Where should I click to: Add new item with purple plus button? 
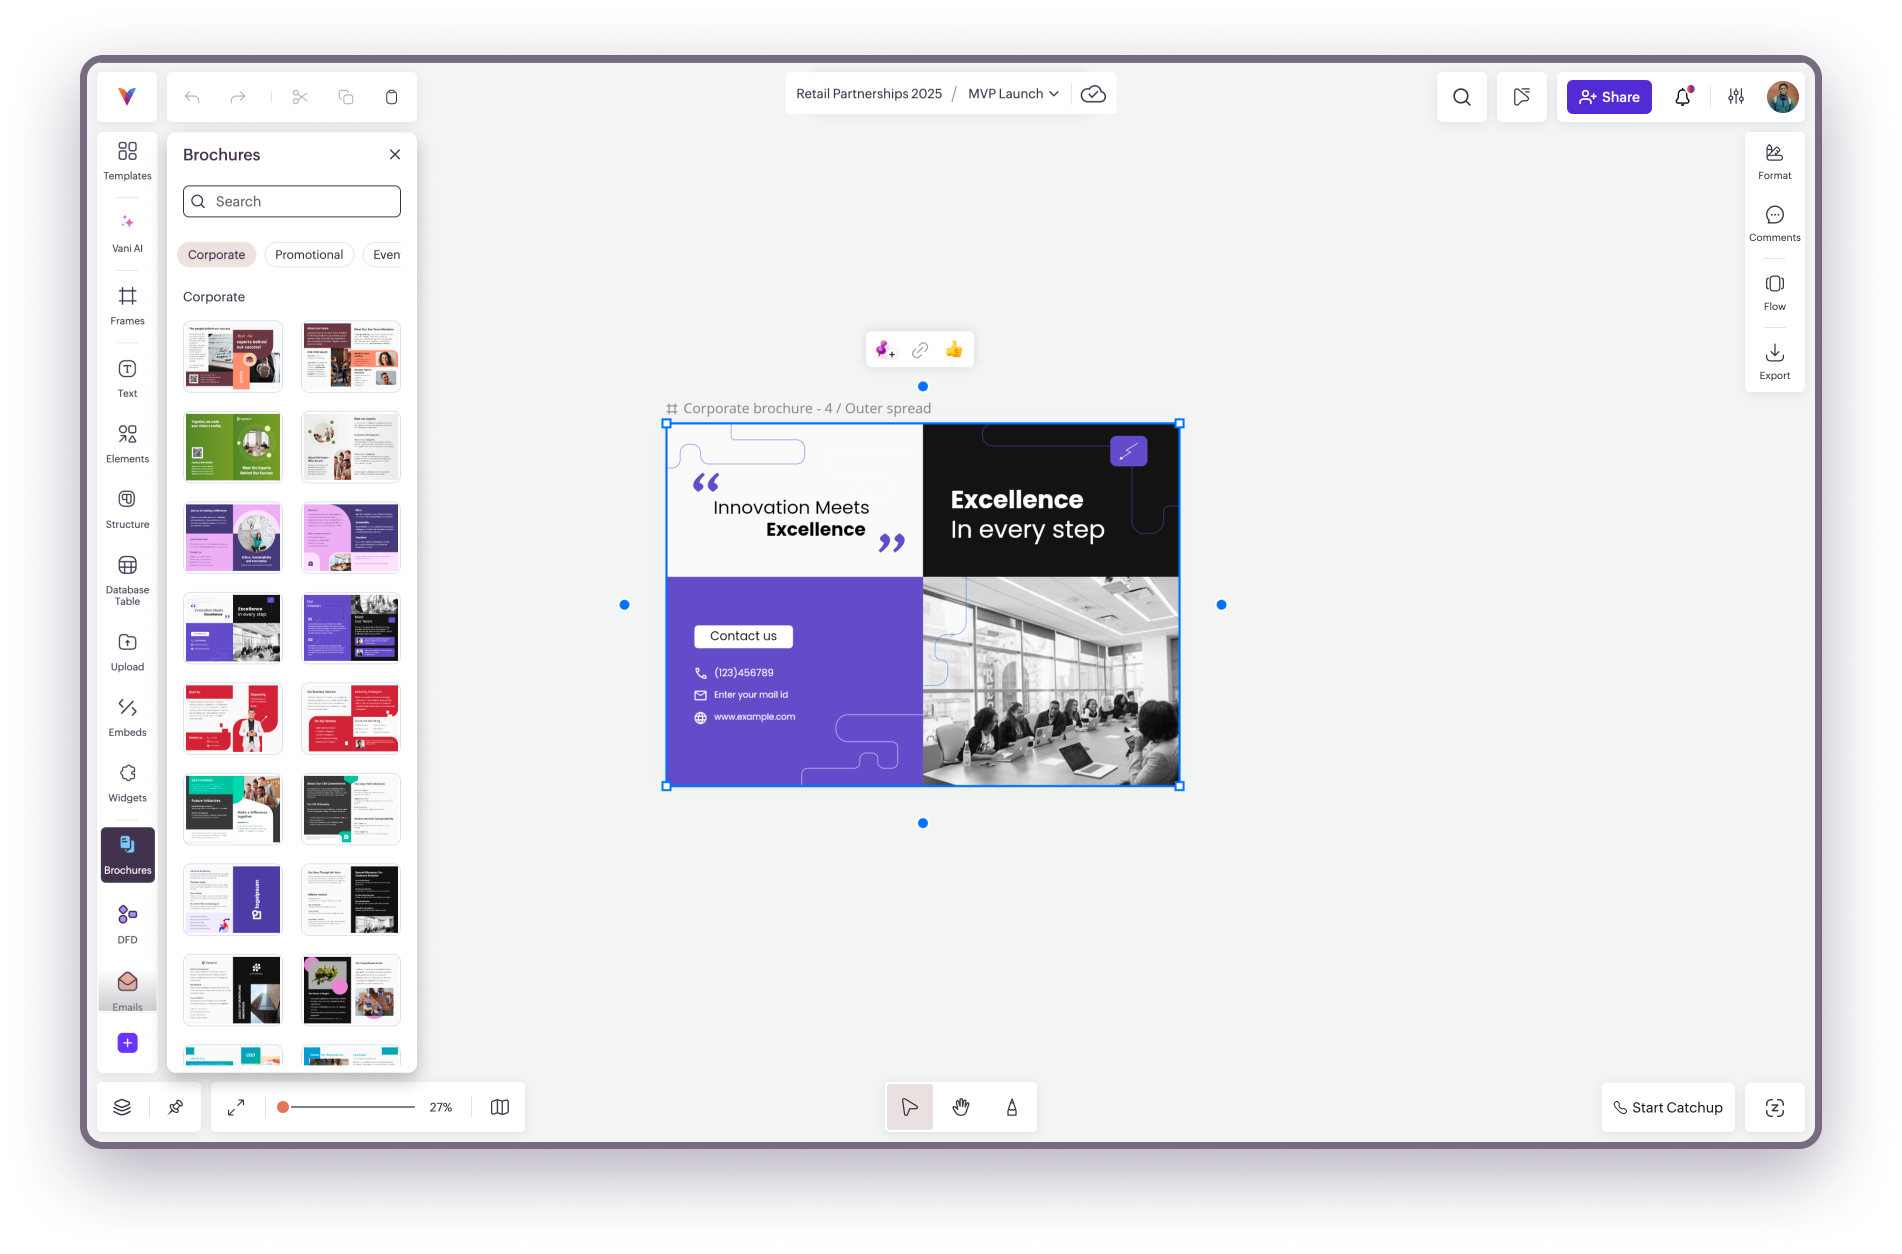click(128, 1043)
